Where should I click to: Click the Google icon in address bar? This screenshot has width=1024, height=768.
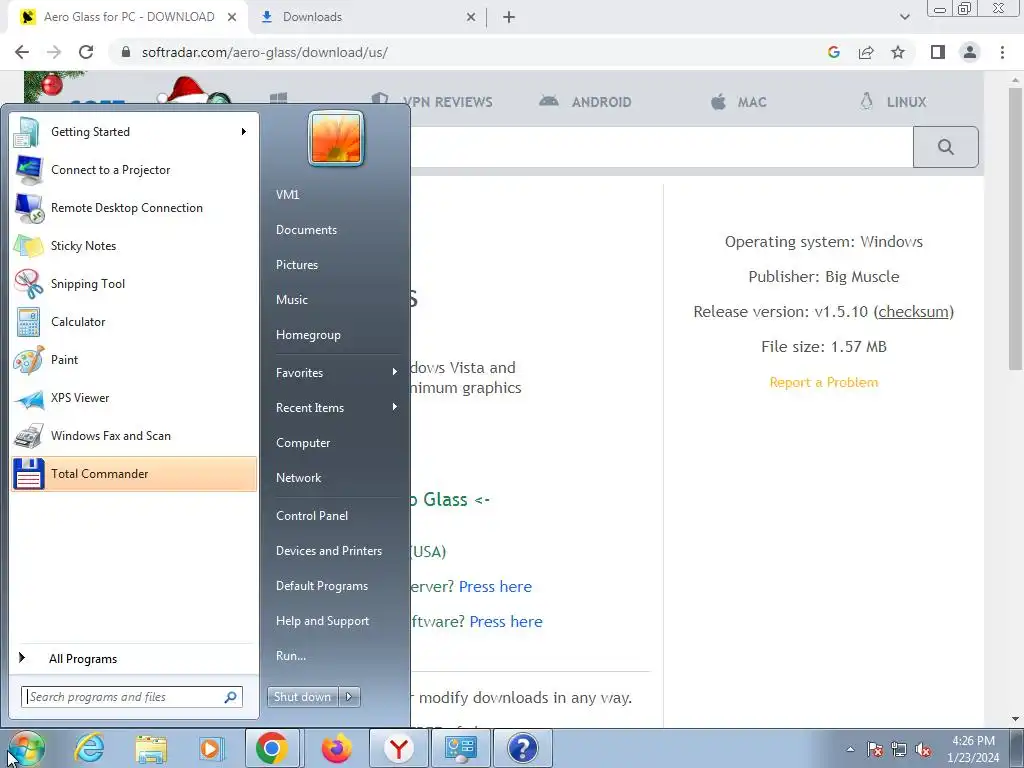(x=833, y=52)
